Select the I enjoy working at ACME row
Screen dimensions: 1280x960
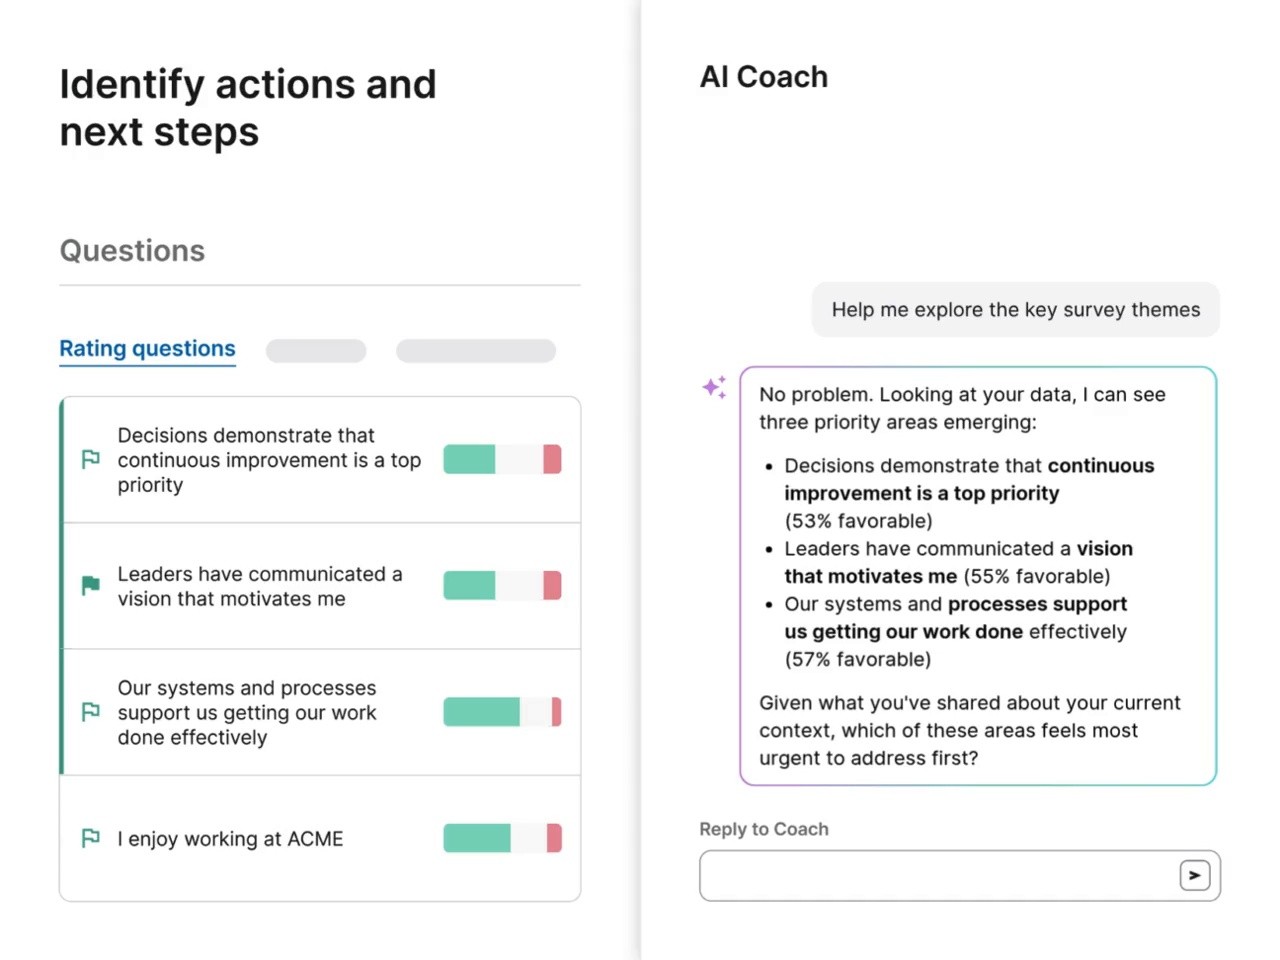[320, 838]
